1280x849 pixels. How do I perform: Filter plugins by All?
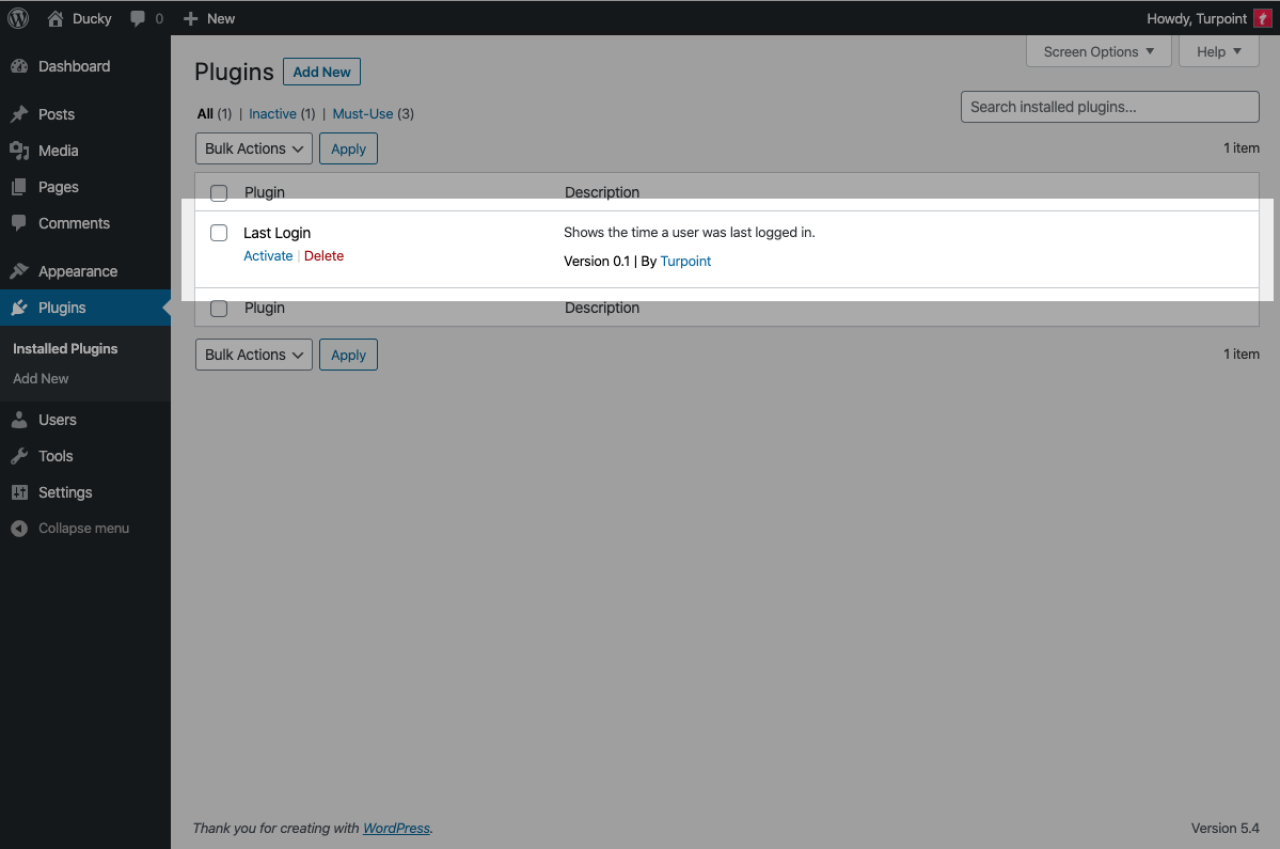coord(205,114)
